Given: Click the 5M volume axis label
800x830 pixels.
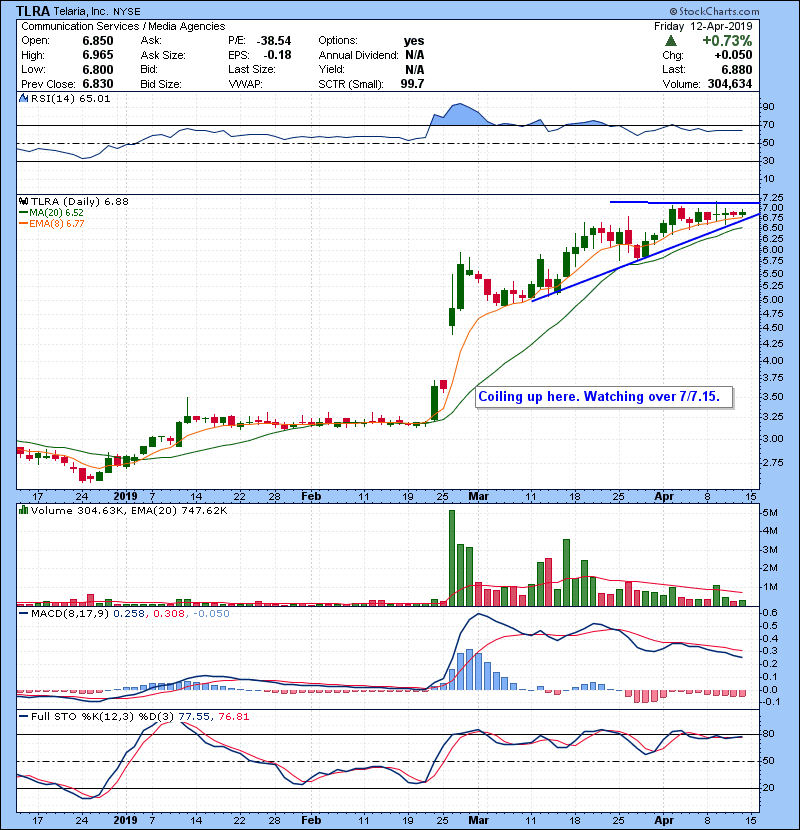Looking at the screenshot, I should point(770,512).
